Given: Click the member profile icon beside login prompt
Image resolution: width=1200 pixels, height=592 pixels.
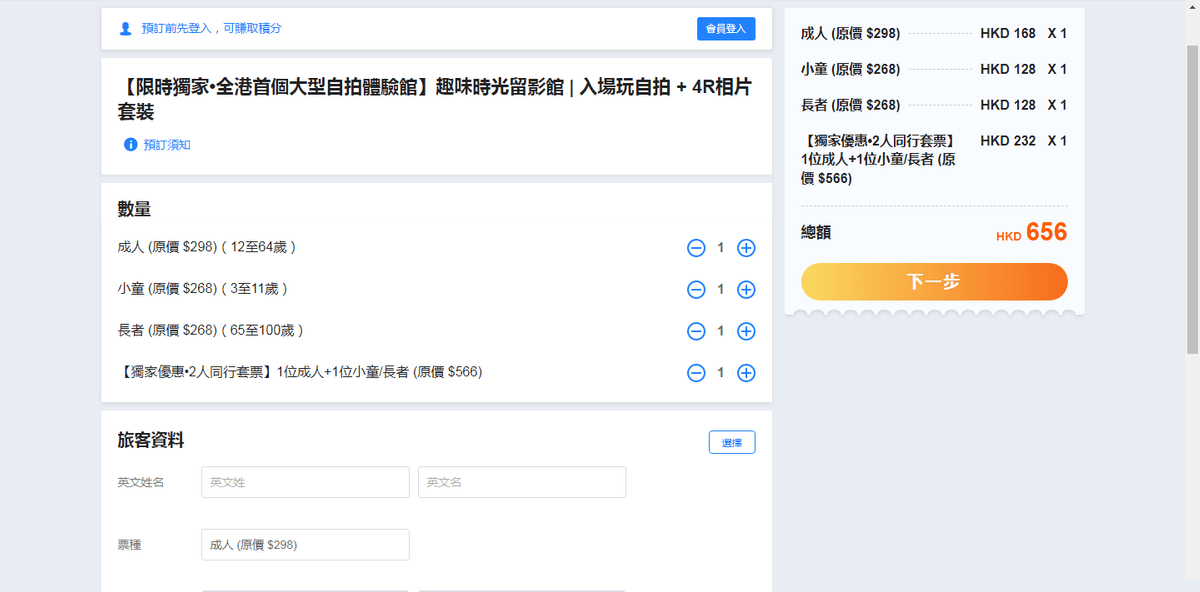Looking at the screenshot, I should click(x=125, y=29).
